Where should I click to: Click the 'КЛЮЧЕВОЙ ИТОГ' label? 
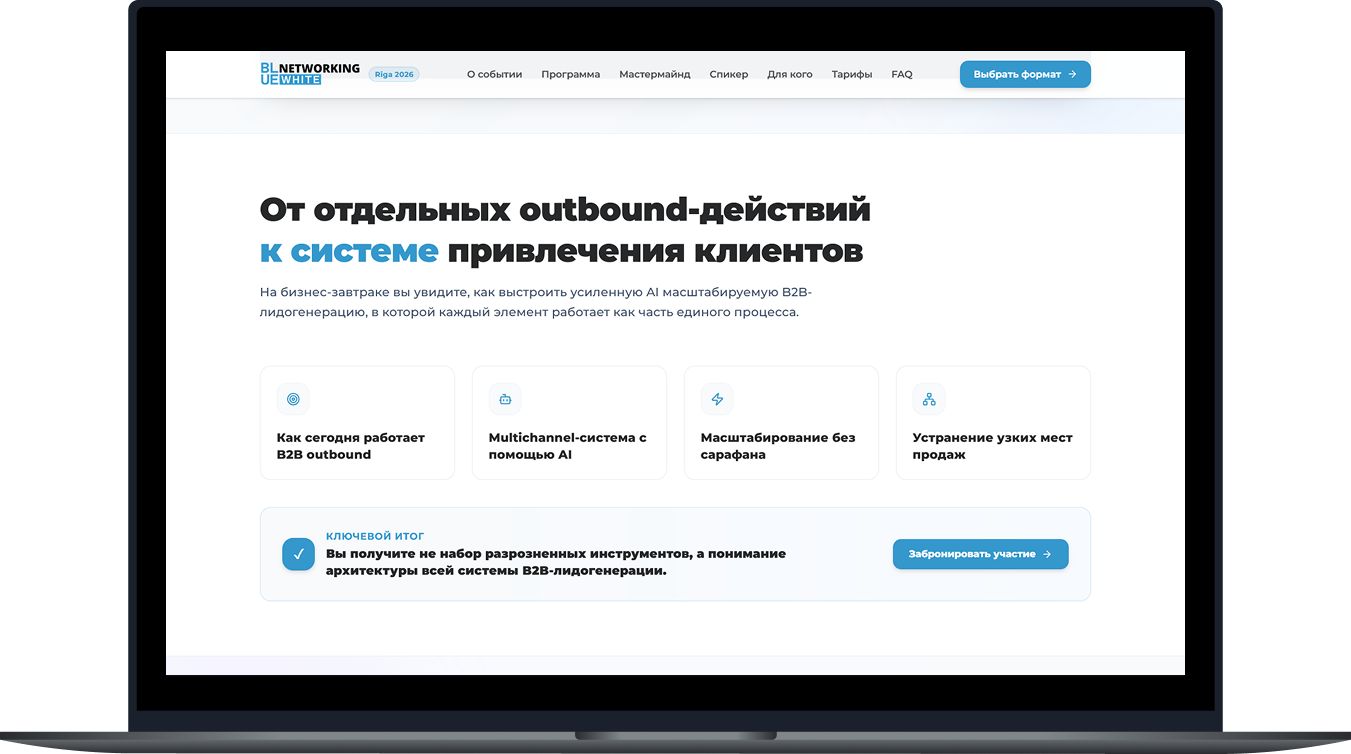pos(375,537)
